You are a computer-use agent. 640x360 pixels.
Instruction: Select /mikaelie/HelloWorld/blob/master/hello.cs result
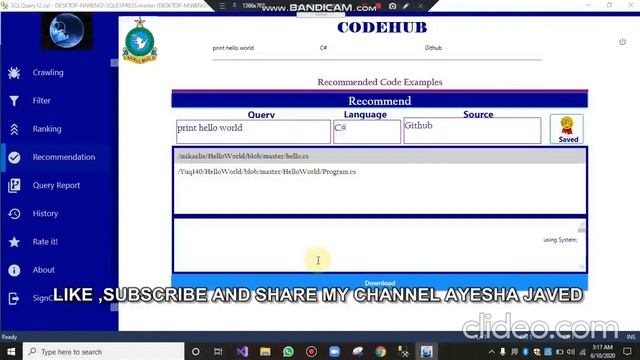[x=380, y=156]
